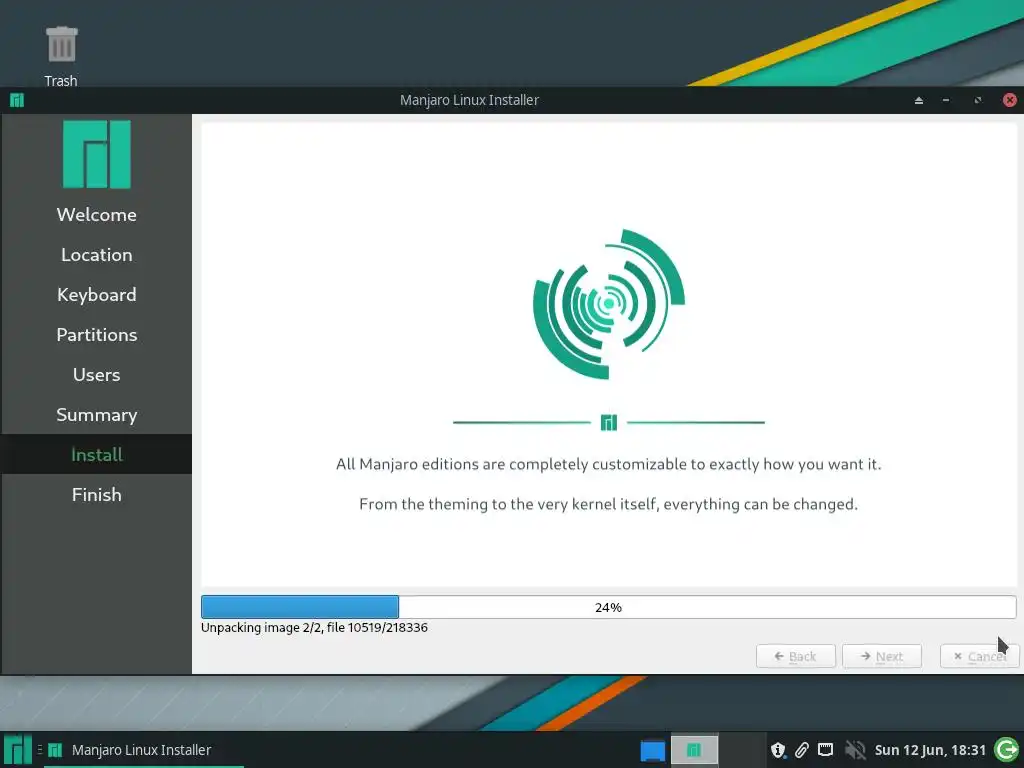Image resolution: width=1024 pixels, height=768 pixels.
Task: Open the network connection tray icon
Action: tap(826, 749)
